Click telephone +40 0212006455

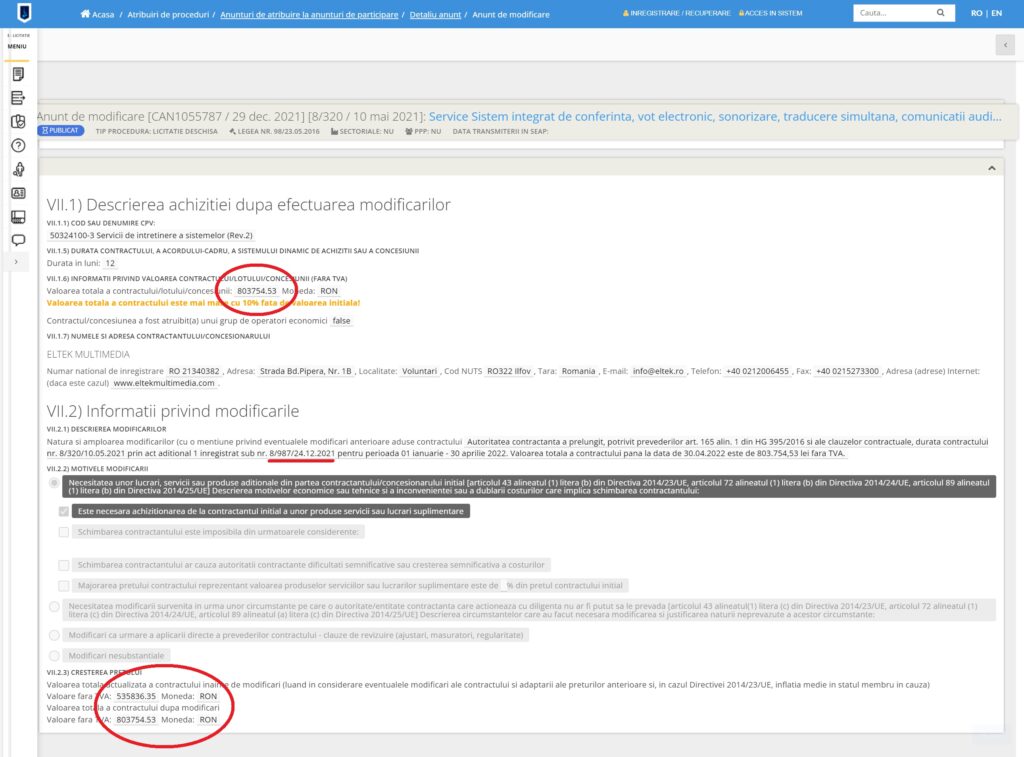(758, 371)
